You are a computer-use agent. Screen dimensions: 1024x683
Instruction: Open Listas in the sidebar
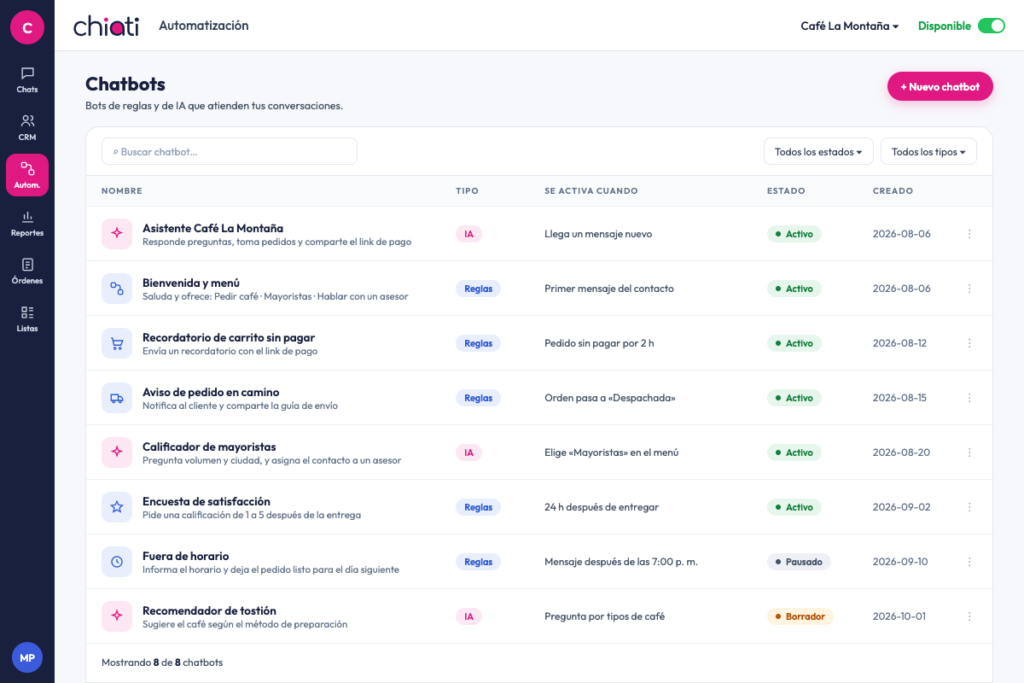(27, 319)
